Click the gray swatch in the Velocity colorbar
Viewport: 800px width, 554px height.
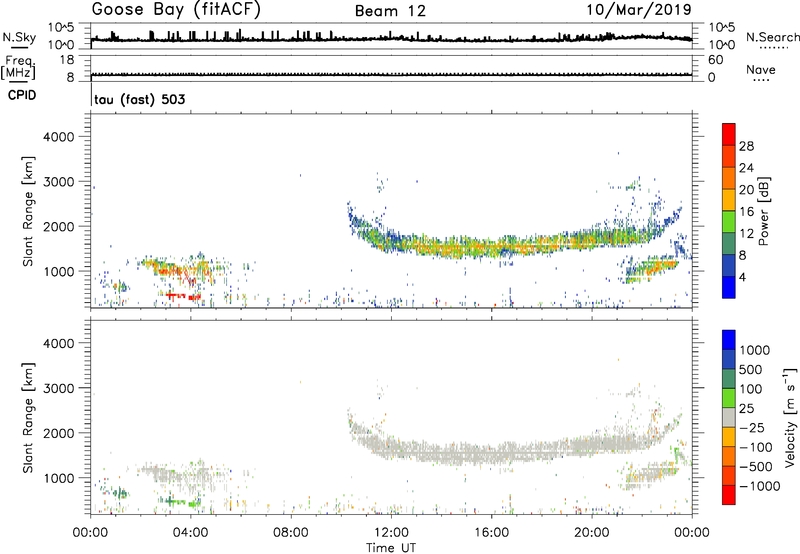[x=729, y=418]
